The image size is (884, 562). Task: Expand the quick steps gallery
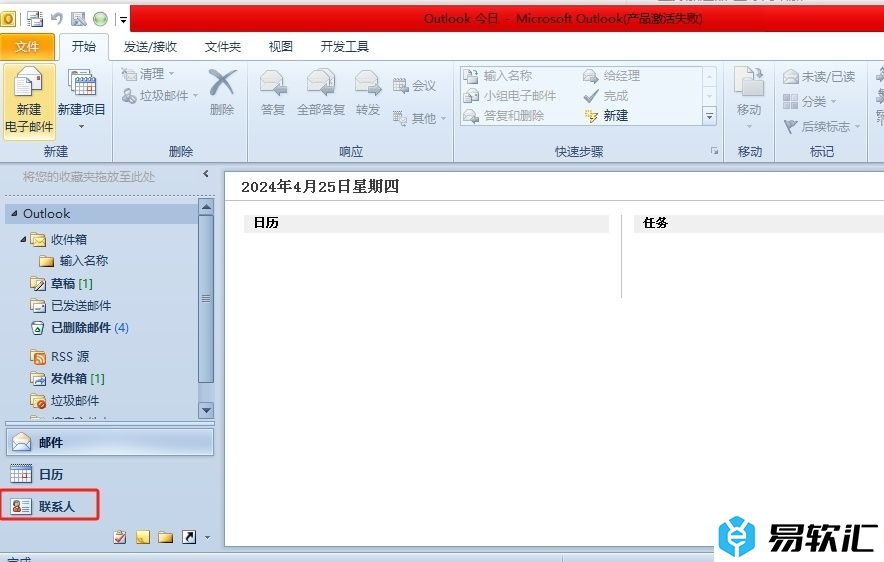(x=710, y=117)
